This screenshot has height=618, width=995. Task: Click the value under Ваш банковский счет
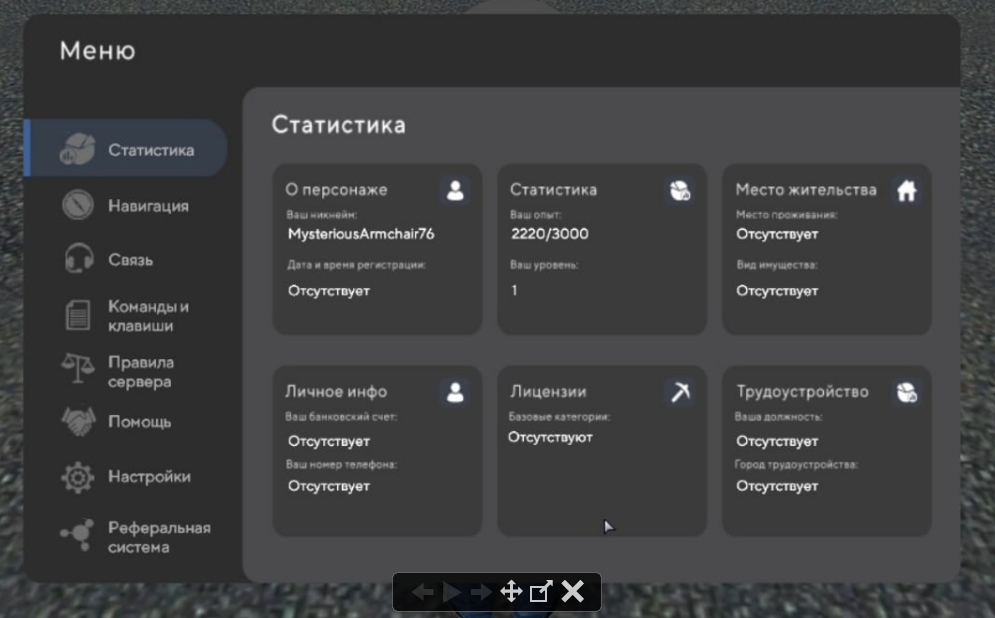tap(329, 441)
